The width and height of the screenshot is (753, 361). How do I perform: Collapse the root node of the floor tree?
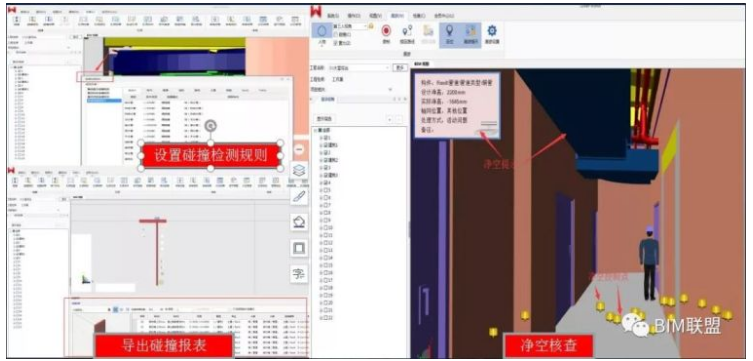click(x=316, y=130)
